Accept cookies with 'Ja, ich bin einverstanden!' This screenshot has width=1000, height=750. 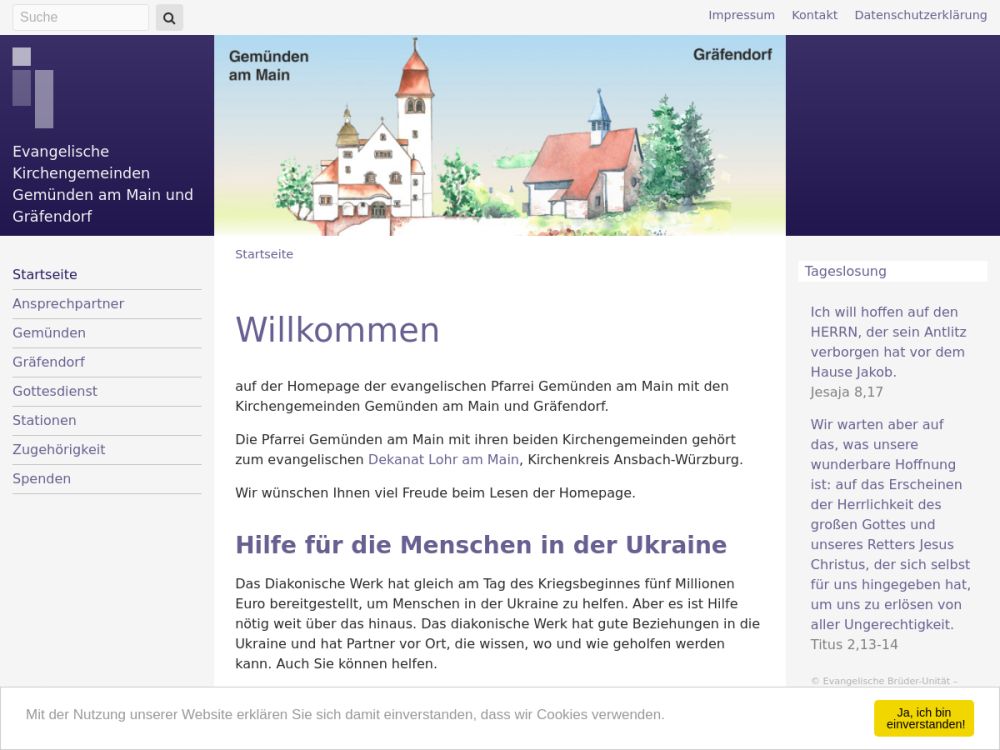(x=923, y=718)
